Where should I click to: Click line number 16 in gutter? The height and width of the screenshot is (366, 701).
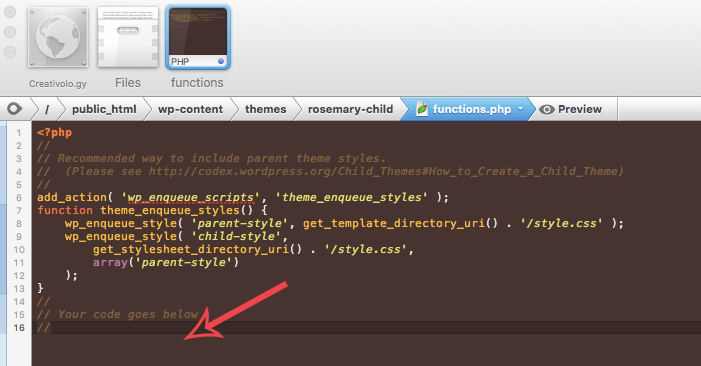click(19, 328)
